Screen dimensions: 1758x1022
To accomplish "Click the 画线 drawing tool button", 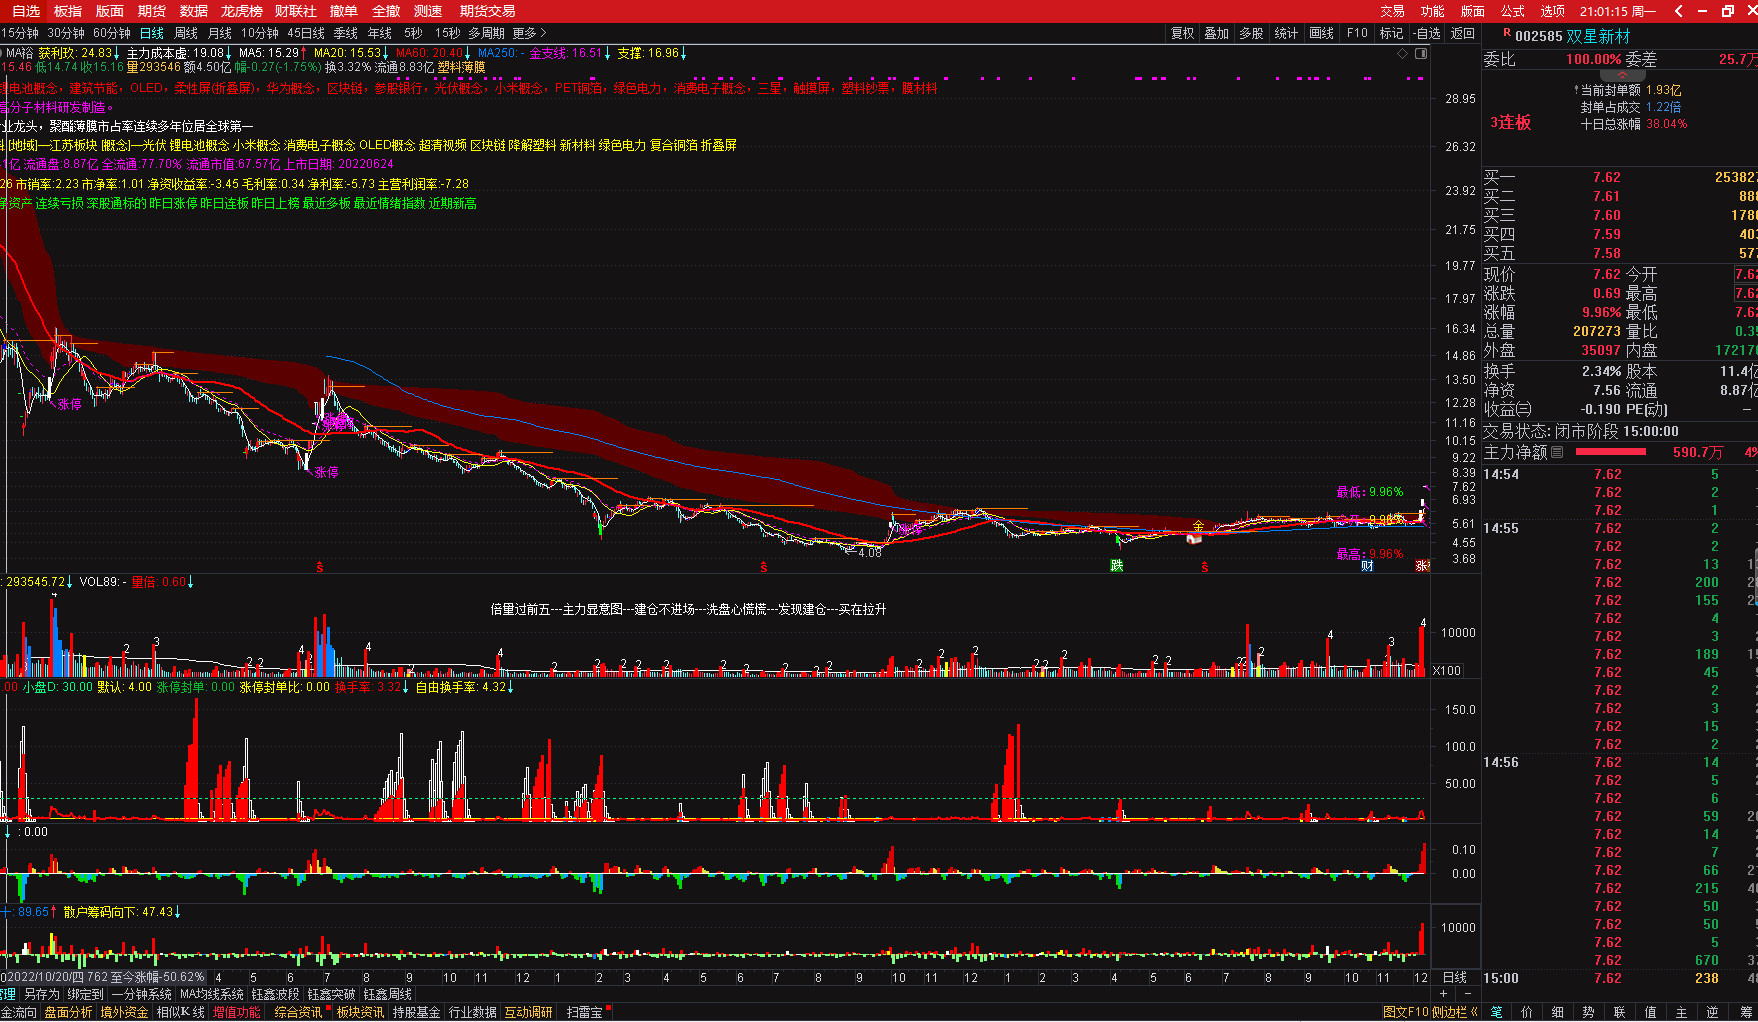I will pyautogui.click(x=1321, y=33).
